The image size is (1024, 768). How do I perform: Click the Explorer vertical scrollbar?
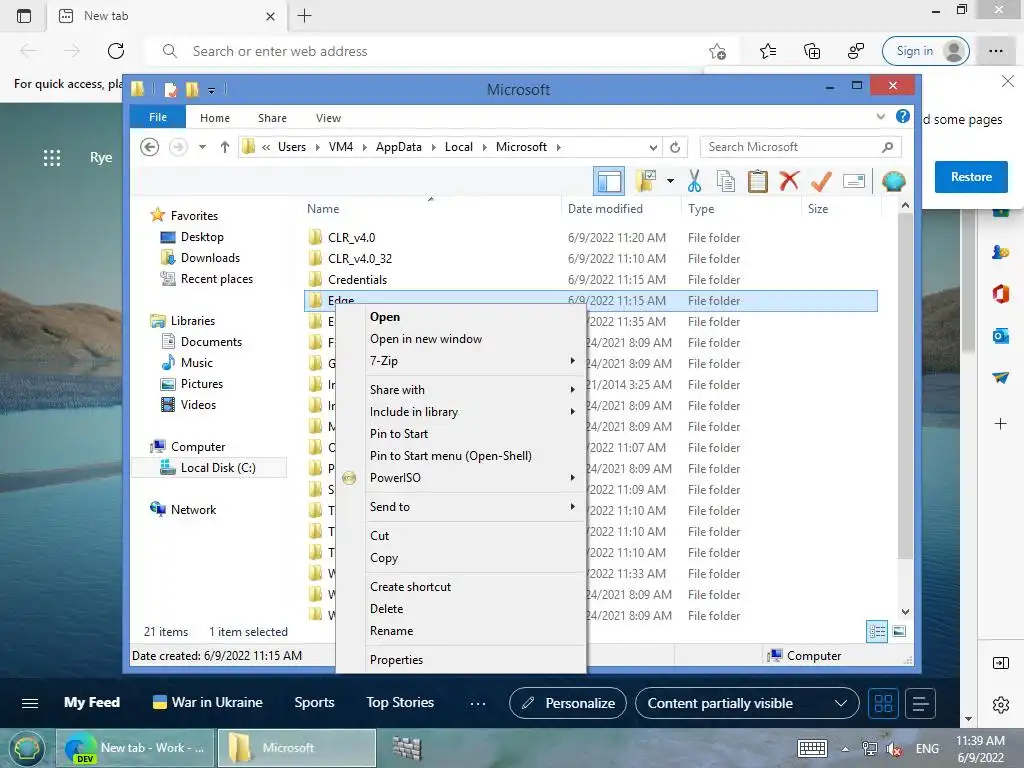point(905,385)
